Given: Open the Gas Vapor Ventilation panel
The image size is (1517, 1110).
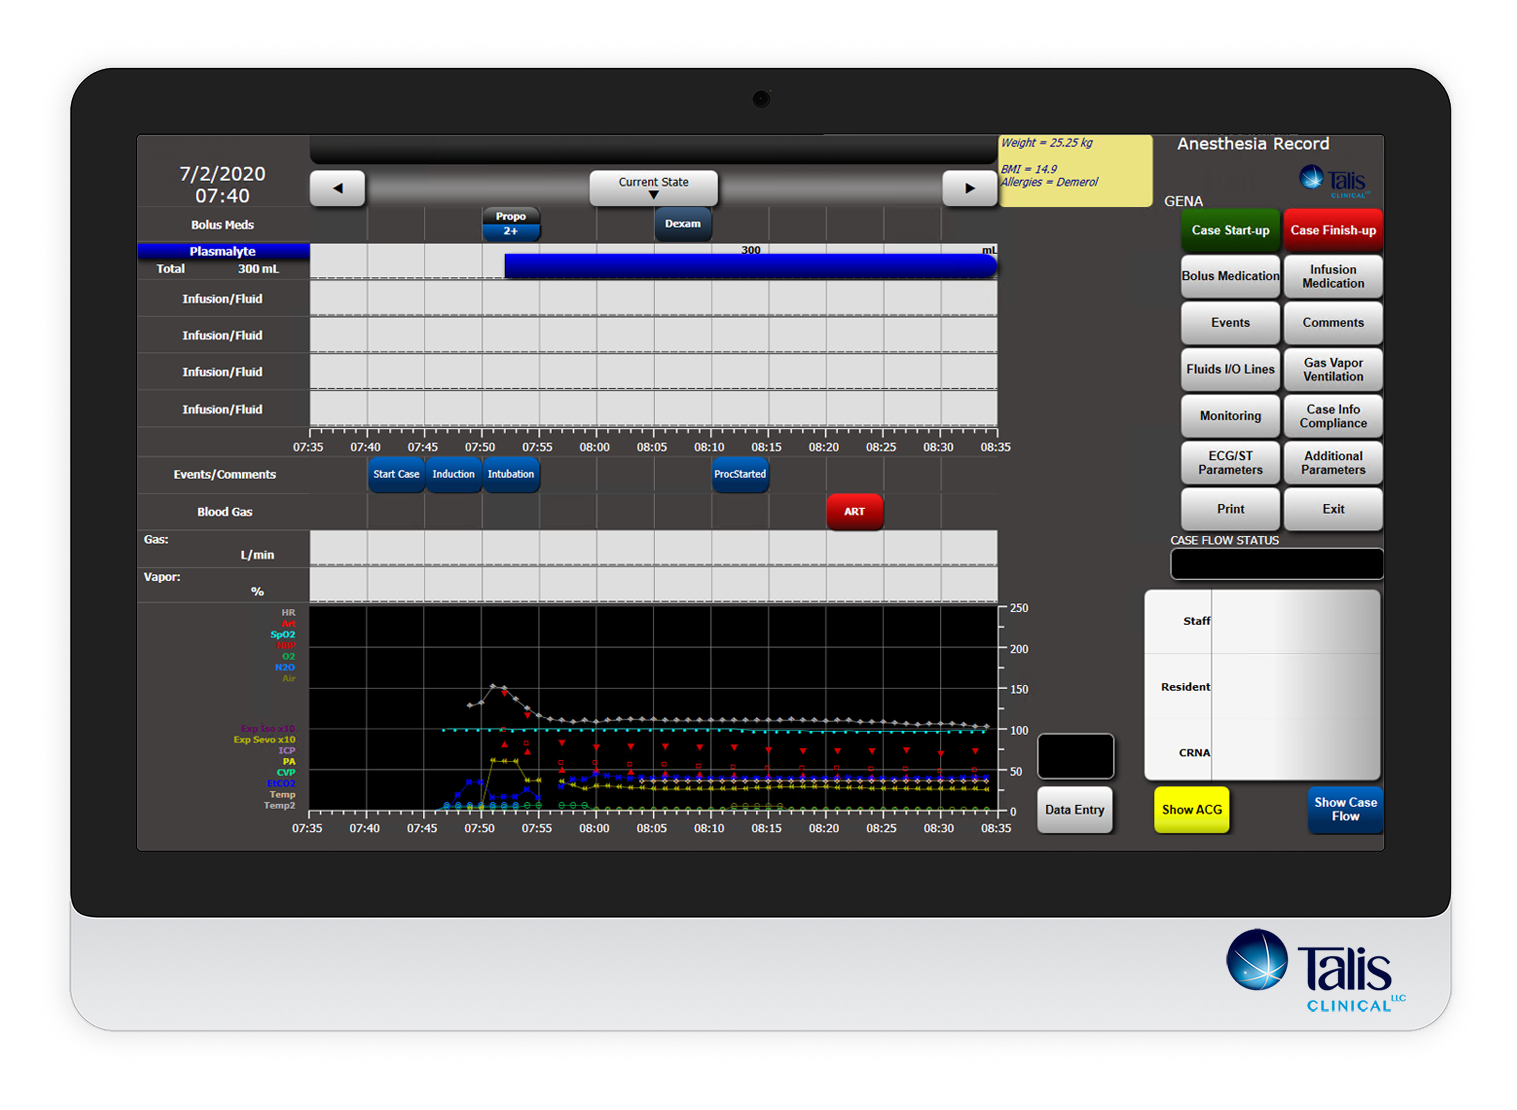Looking at the screenshot, I should [x=1333, y=369].
